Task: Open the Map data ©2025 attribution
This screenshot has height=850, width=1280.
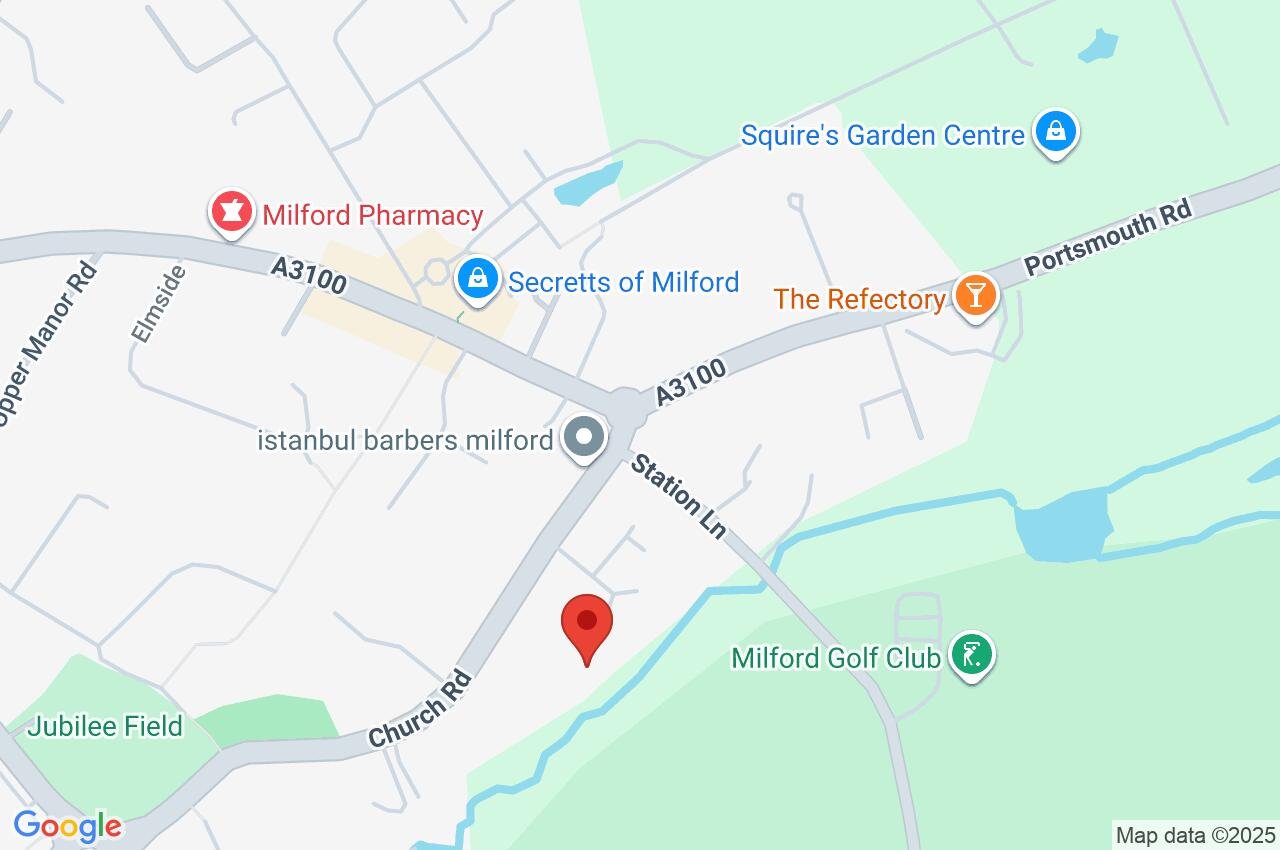Action: [x=1196, y=835]
